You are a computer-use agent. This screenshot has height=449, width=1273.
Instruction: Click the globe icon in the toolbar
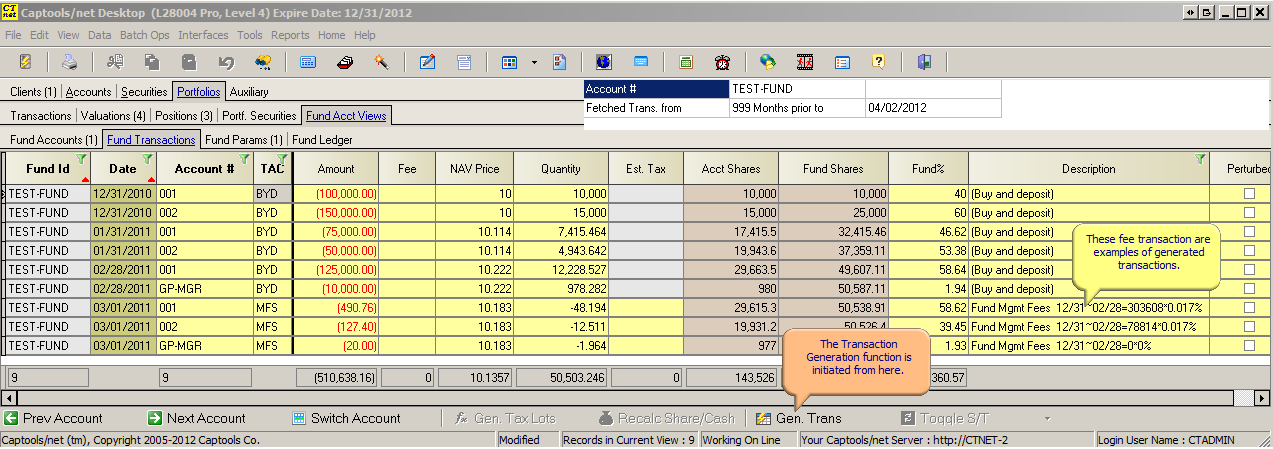point(603,62)
